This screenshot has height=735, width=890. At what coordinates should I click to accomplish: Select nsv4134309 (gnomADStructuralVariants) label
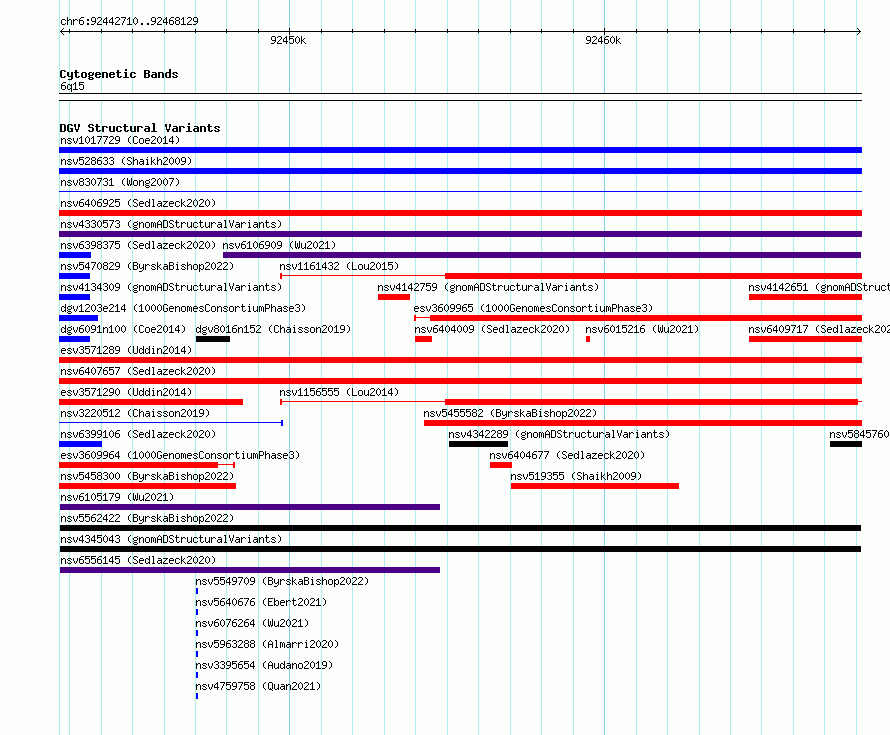coord(171,287)
